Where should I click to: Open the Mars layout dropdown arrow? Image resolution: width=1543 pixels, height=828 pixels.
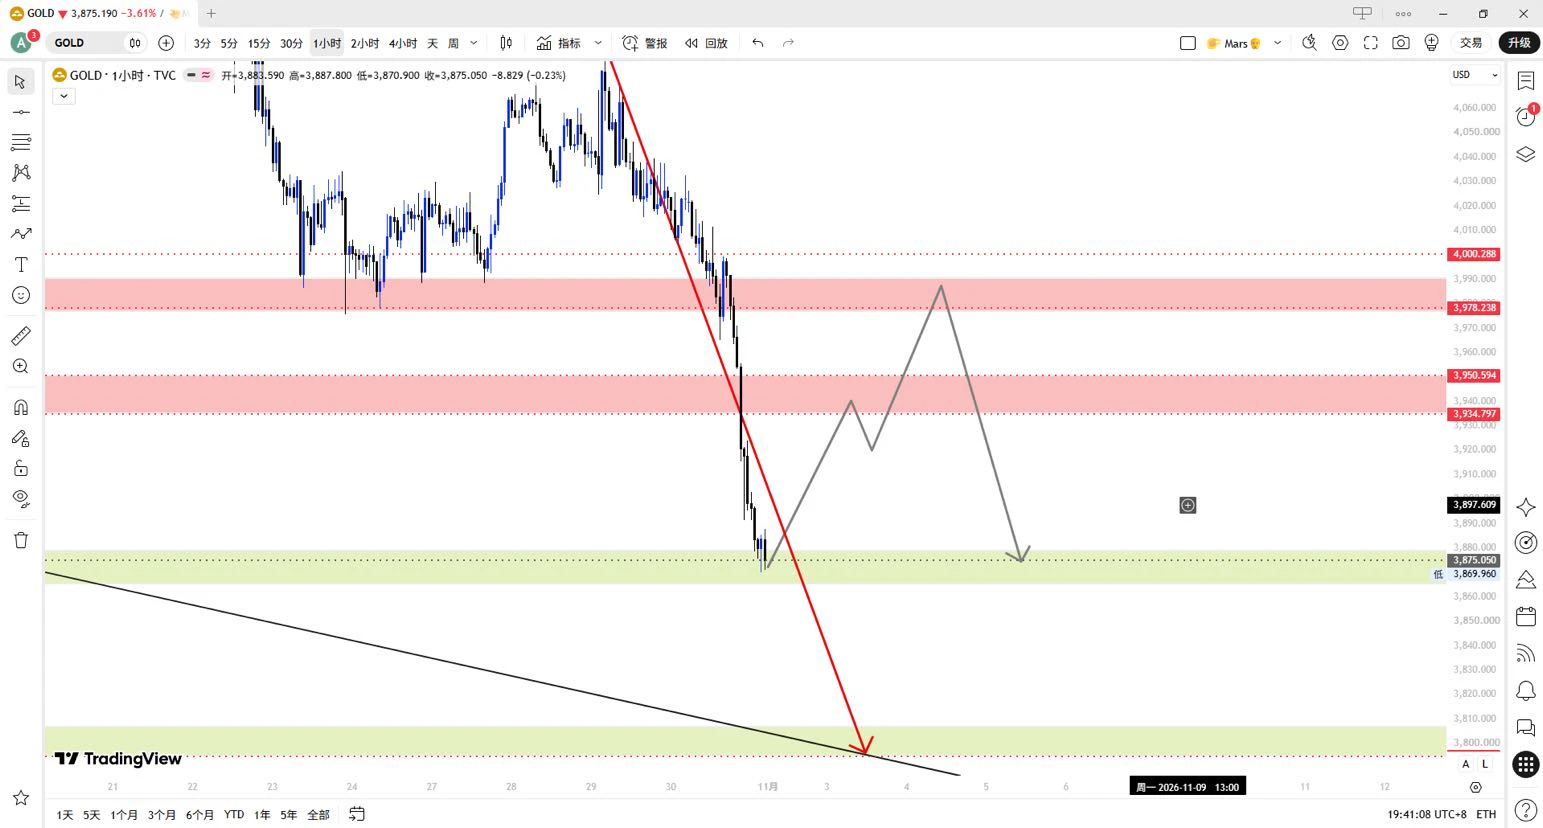coord(1277,43)
